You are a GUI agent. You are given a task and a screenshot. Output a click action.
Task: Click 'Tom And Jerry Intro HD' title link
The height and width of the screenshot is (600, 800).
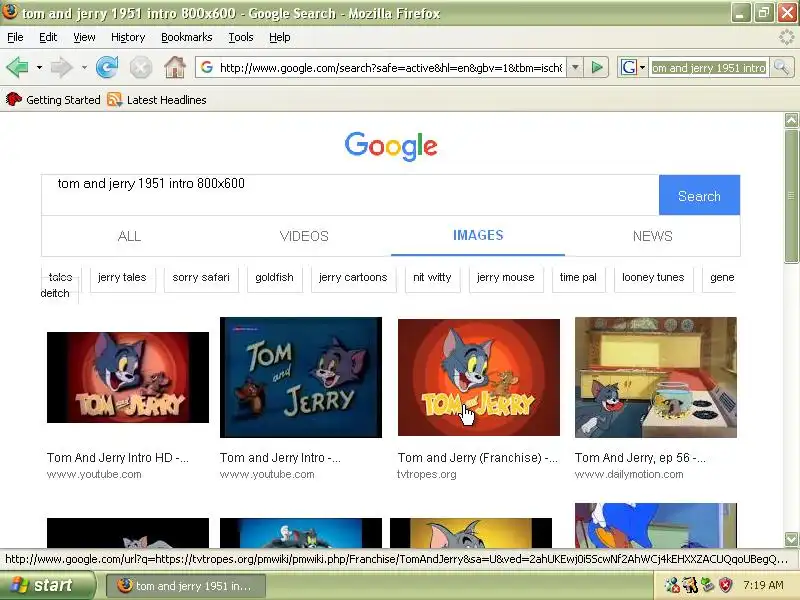coord(118,458)
